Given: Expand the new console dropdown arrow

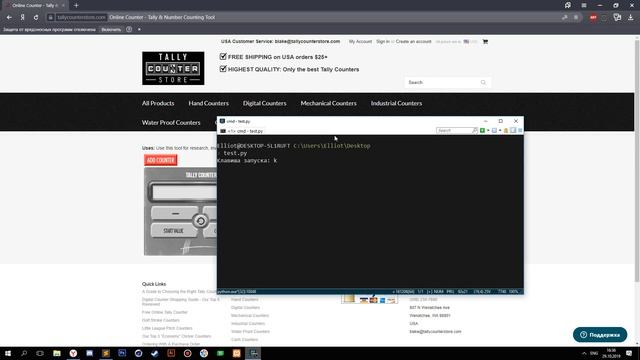Looking at the screenshot, I should (488, 131).
